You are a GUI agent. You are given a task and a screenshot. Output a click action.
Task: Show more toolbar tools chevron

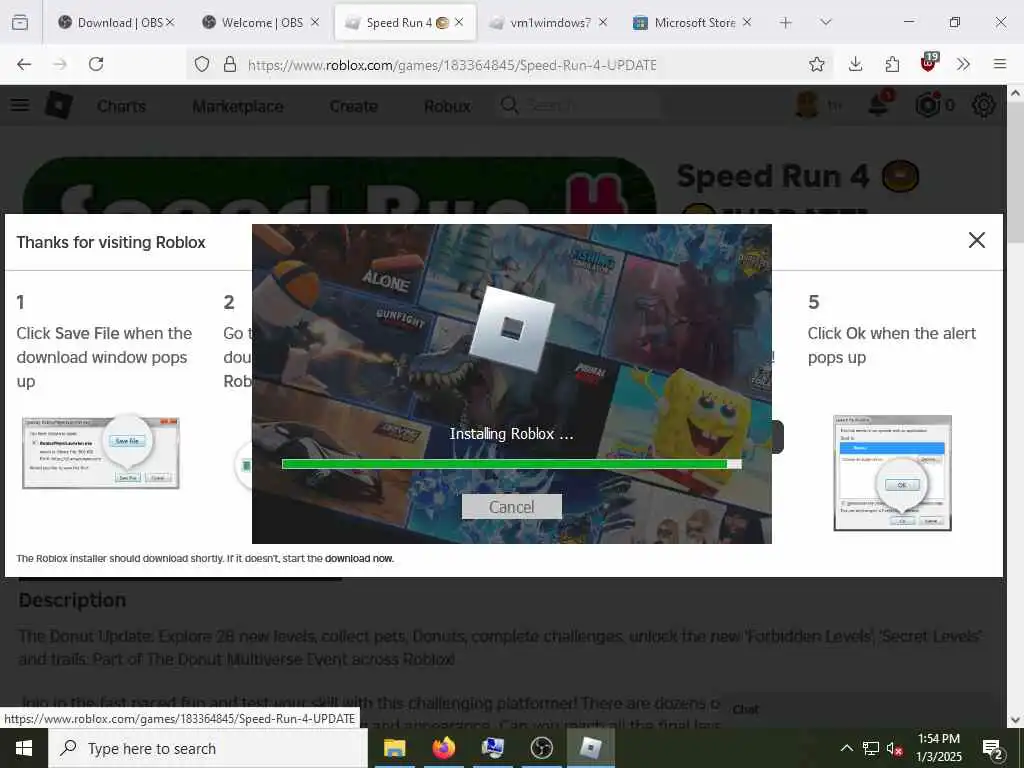(963, 64)
